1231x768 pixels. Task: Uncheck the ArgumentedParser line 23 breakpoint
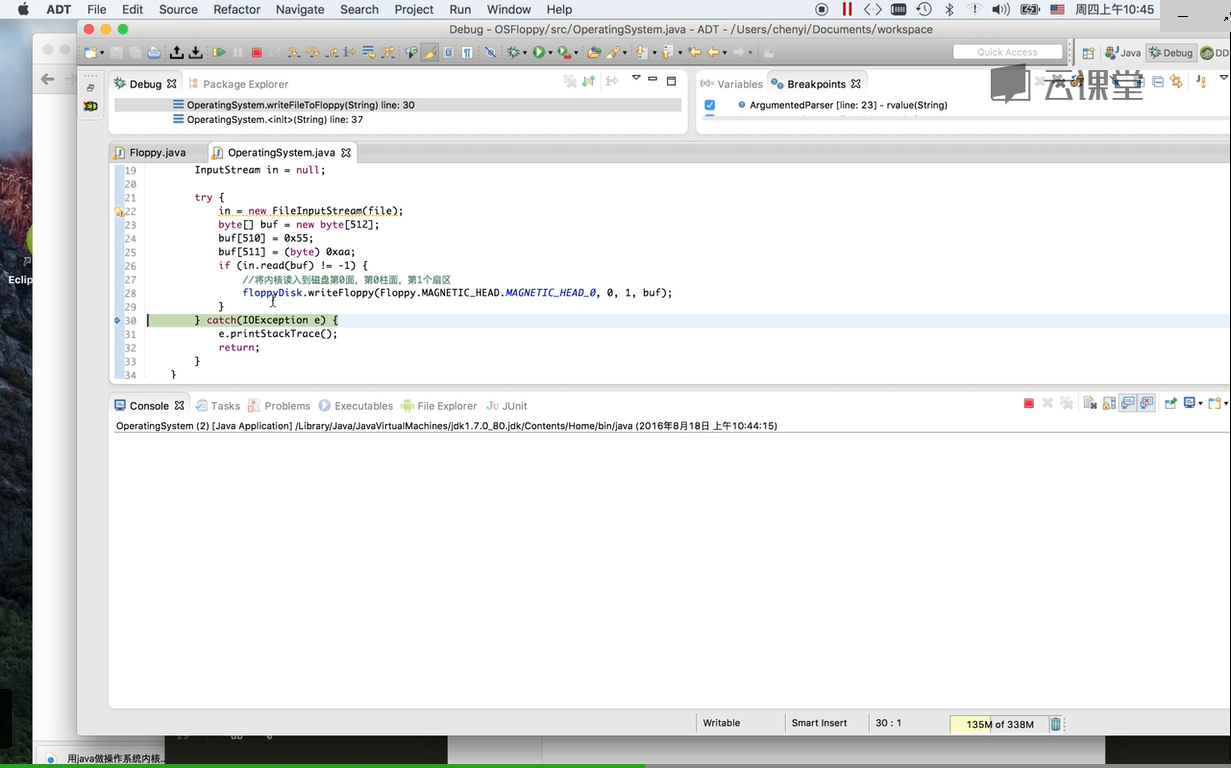(x=709, y=105)
